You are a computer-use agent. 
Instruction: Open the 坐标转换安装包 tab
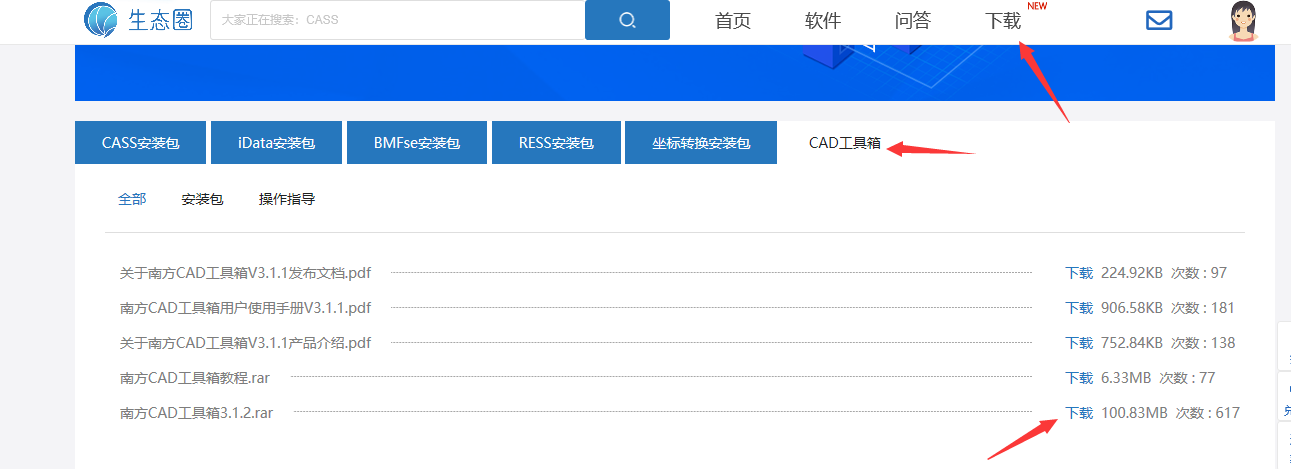pyautogui.click(x=700, y=143)
